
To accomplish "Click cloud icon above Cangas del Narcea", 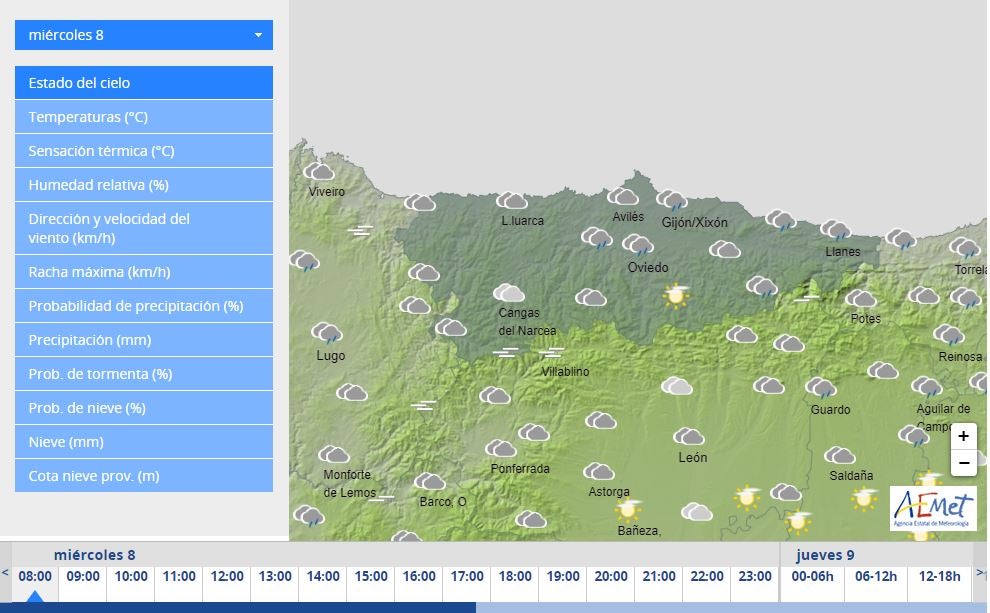I will tap(509, 293).
